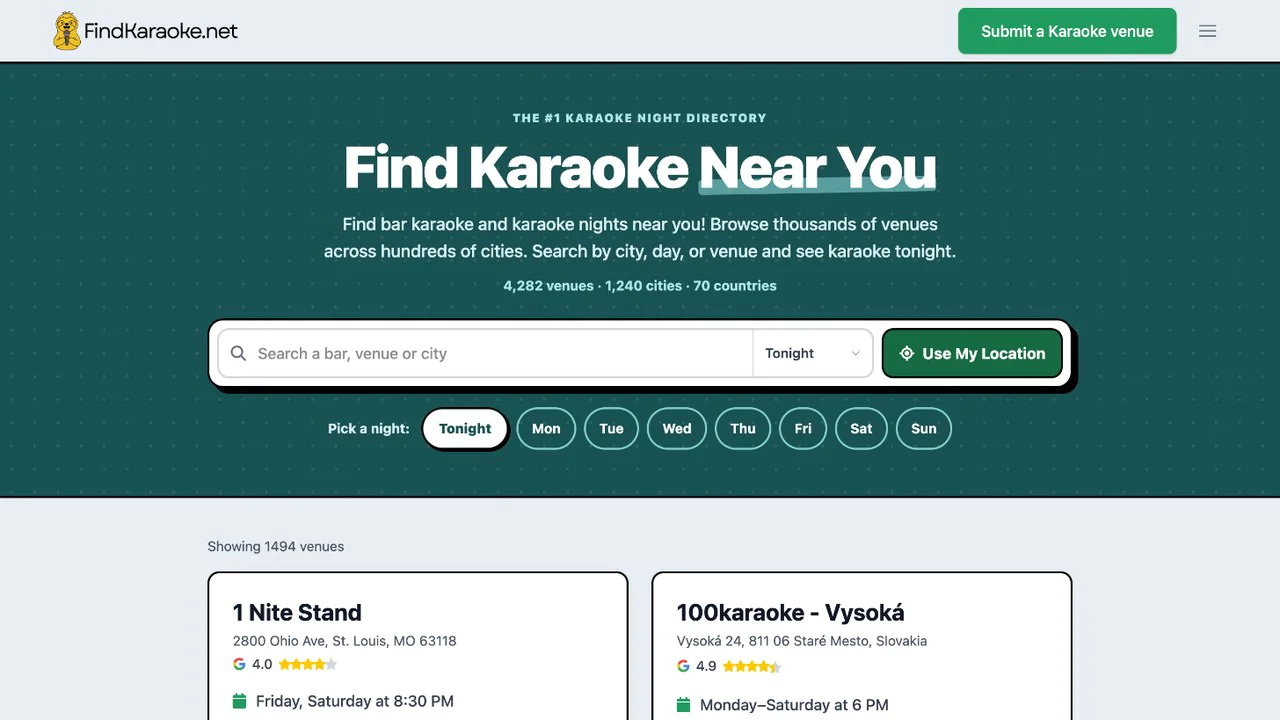Image resolution: width=1280 pixels, height=720 pixels.
Task: Click the 4,282 venues stats line
Action: (x=640, y=285)
